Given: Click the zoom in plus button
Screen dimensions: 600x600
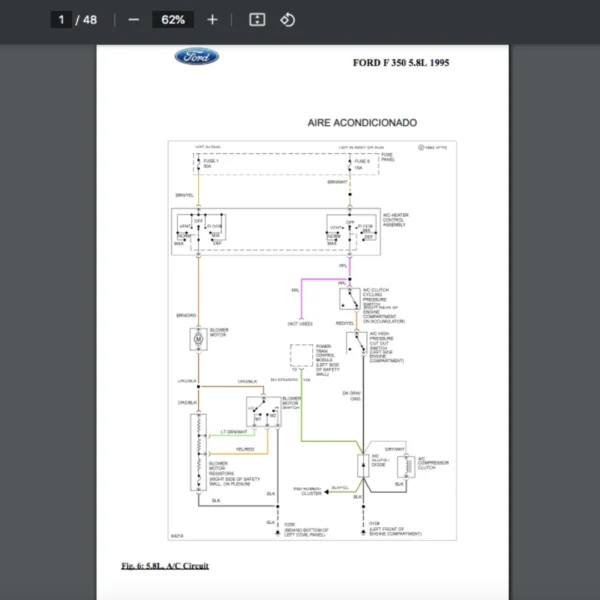Looking at the screenshot, I should tap(212, 20).
